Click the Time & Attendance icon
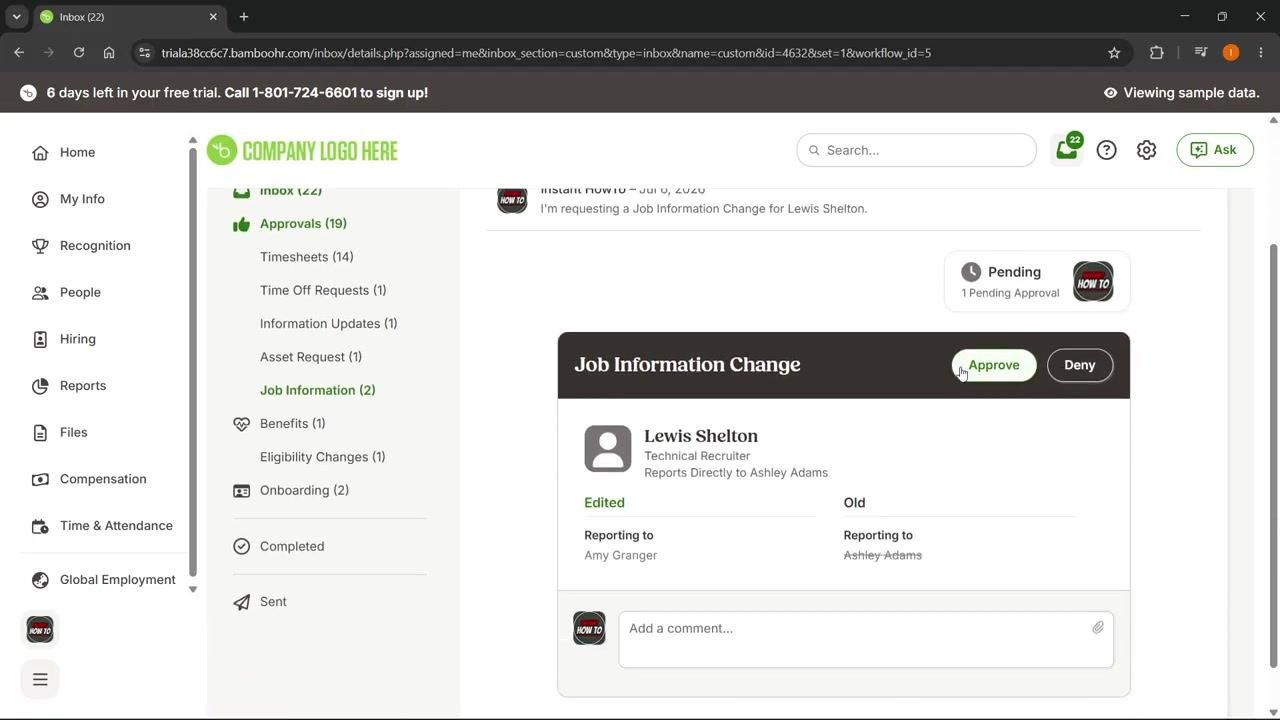The image size is (1280, 720). click(40, 526)
